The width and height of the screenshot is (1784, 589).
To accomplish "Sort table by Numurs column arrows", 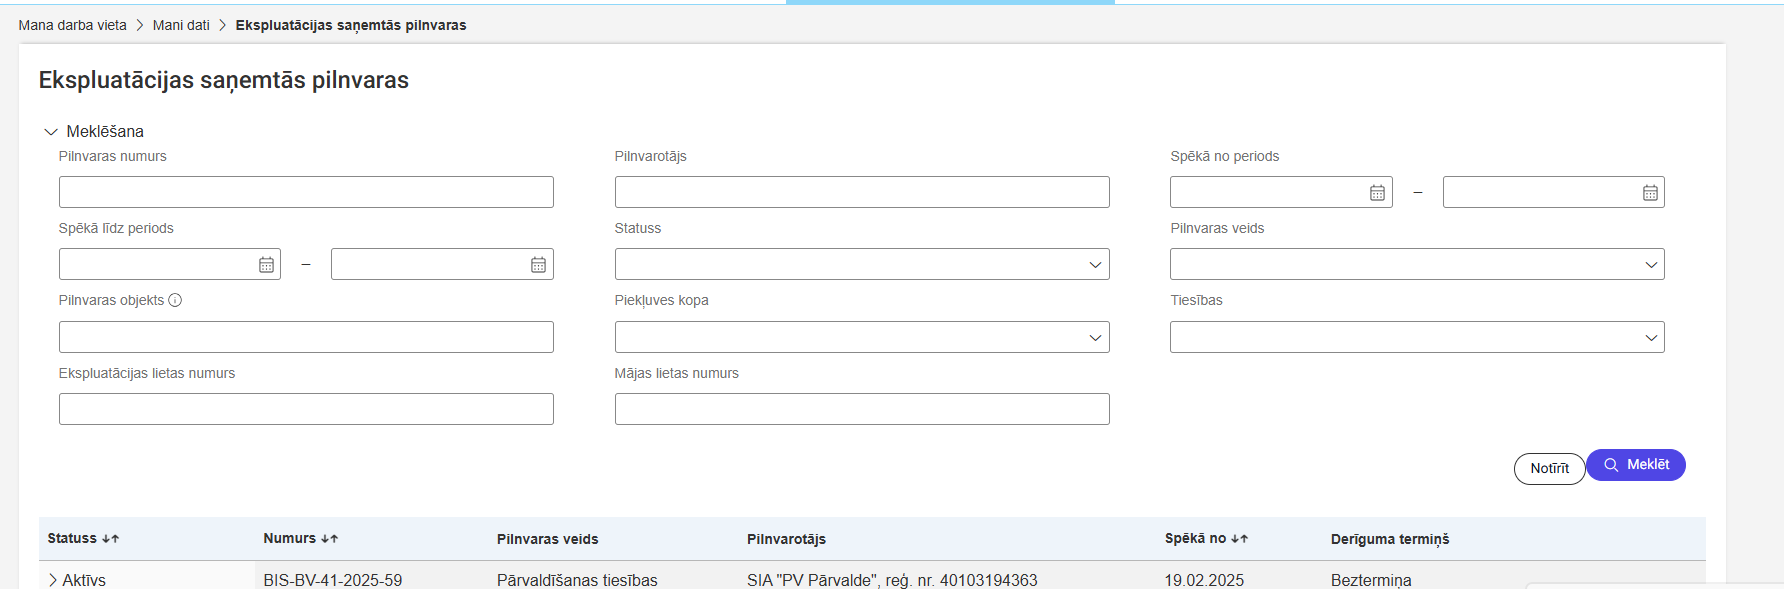I will (x=329, y=539).
